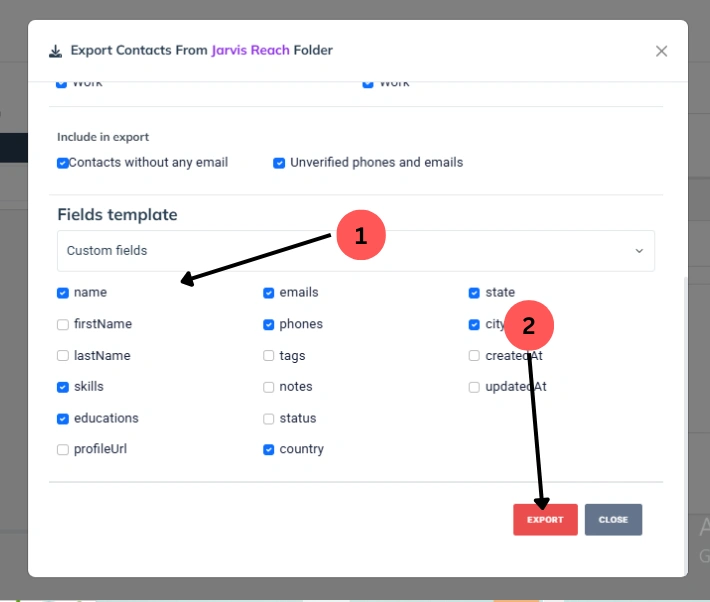Uncheck the skills field checkbox
710x602 pixels.
point(63,387)
